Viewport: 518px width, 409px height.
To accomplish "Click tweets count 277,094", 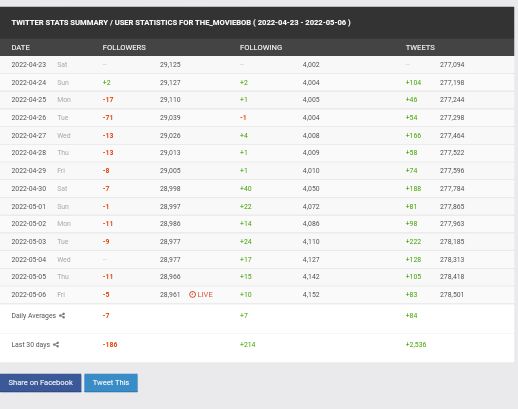I will tap(452, 65).
